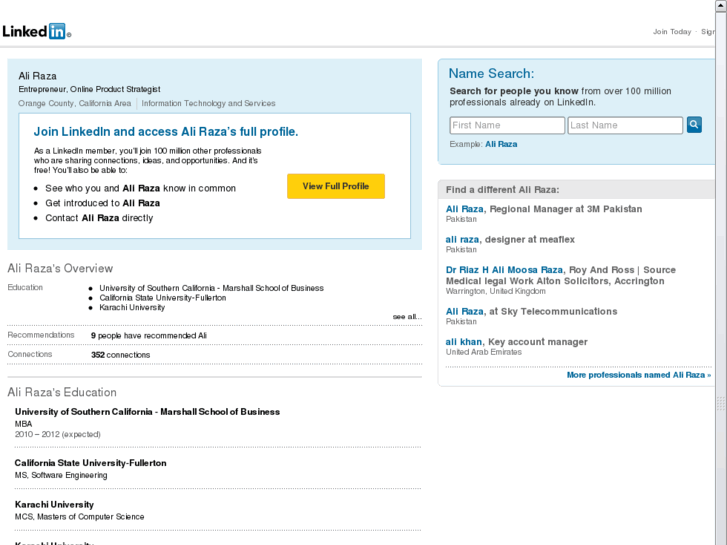Expand education list with 'see all...'
This screenshot has height=545, width=727.
[406, 316]
